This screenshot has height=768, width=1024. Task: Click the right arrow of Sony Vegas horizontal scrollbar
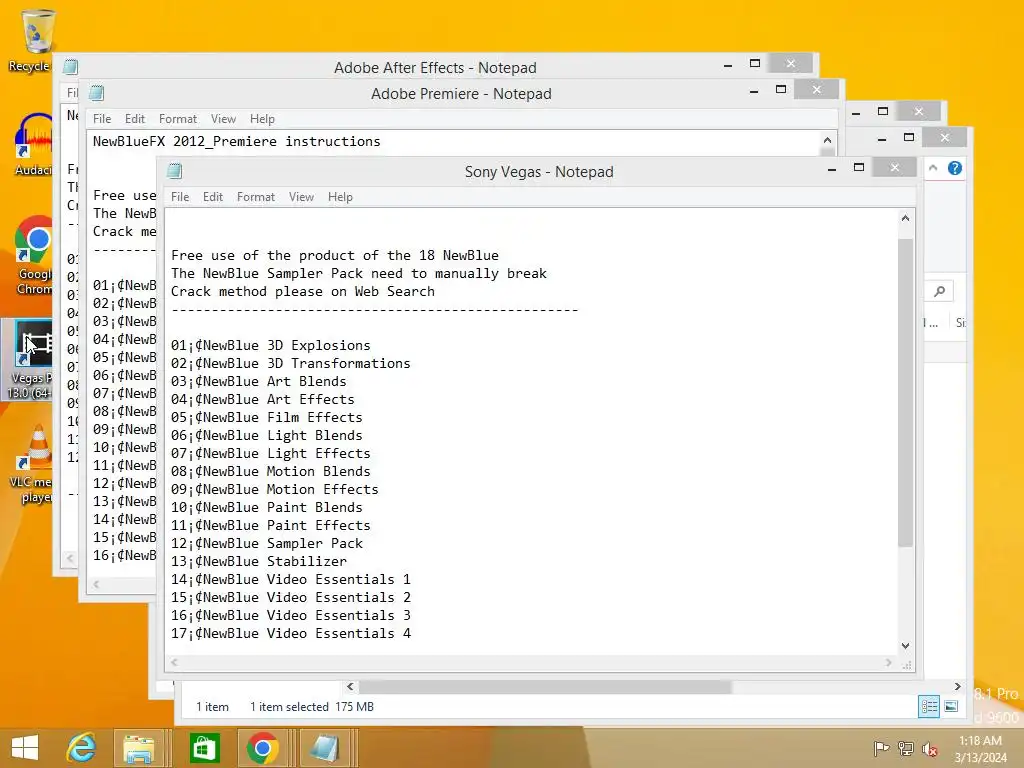click(x=889, y=662)
